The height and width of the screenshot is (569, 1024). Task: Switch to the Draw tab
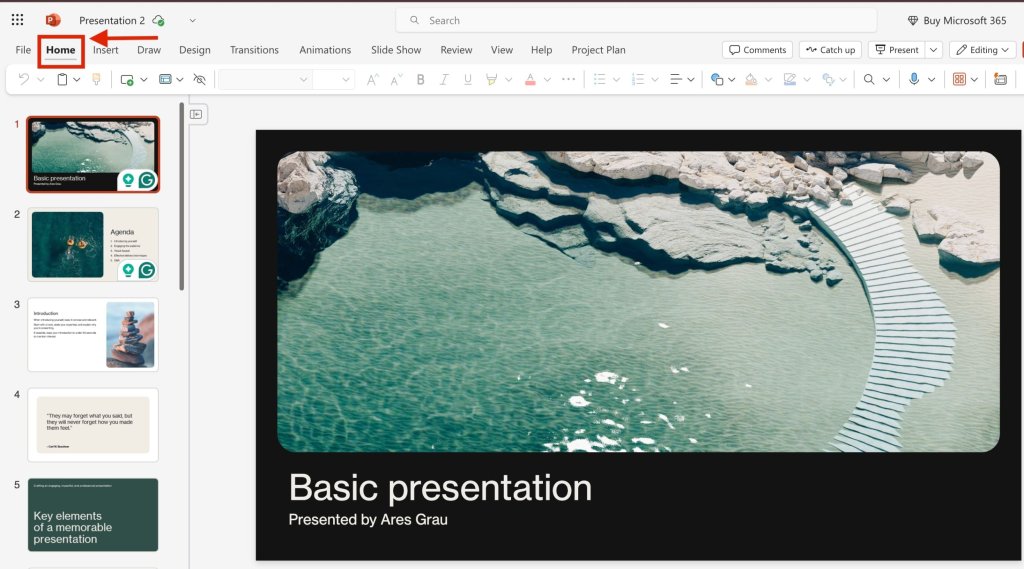pyautogui.click(x=149, y=50)
